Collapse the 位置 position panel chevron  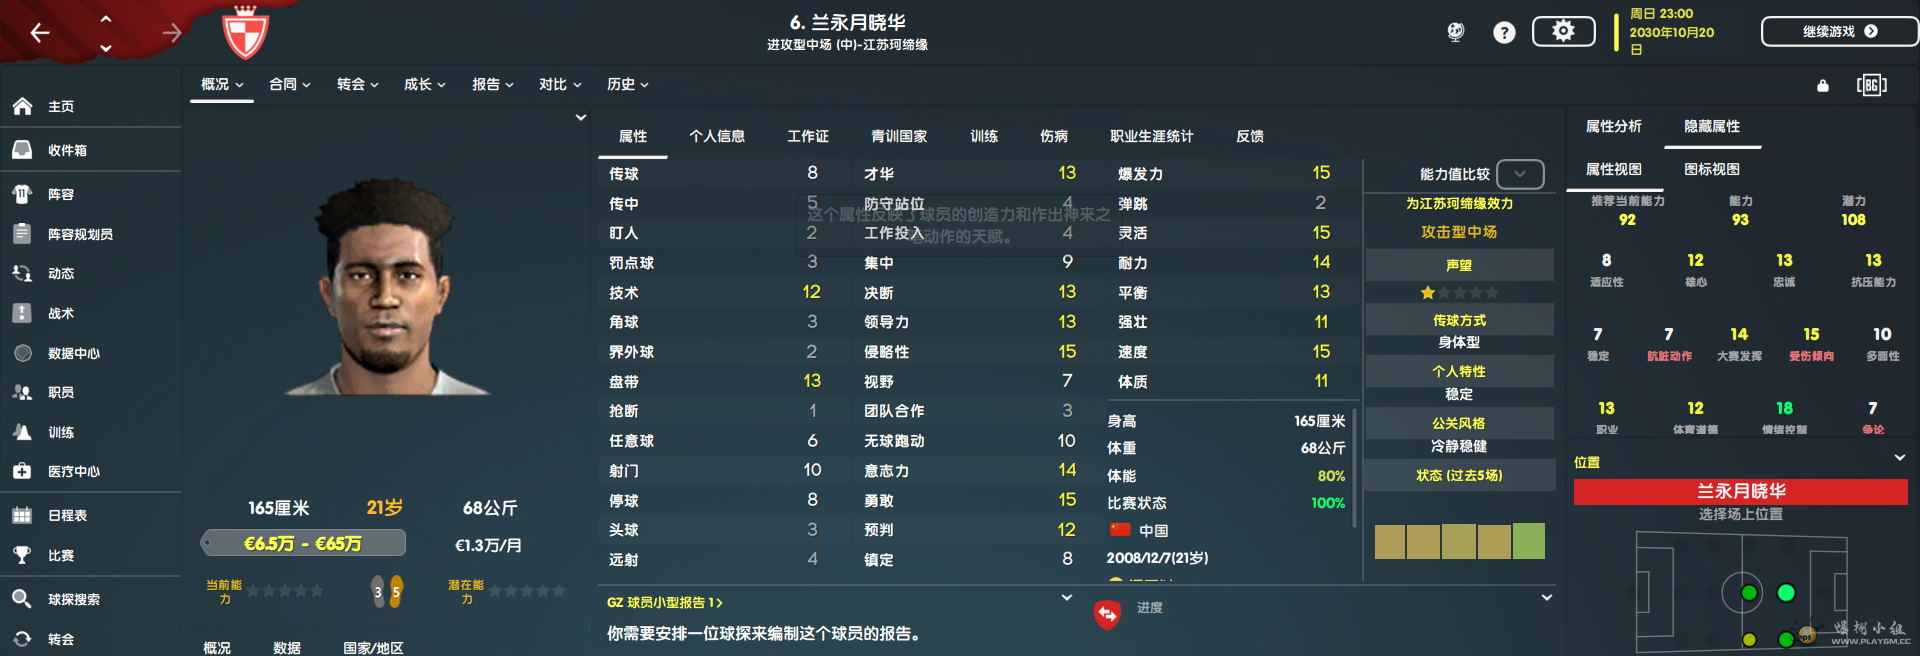tap(1899, 458)
